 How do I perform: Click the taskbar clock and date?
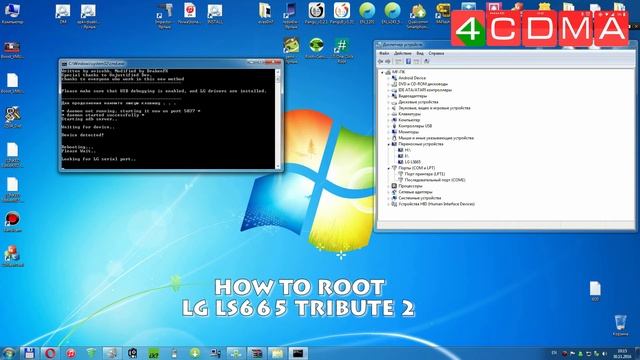[622, 353]
